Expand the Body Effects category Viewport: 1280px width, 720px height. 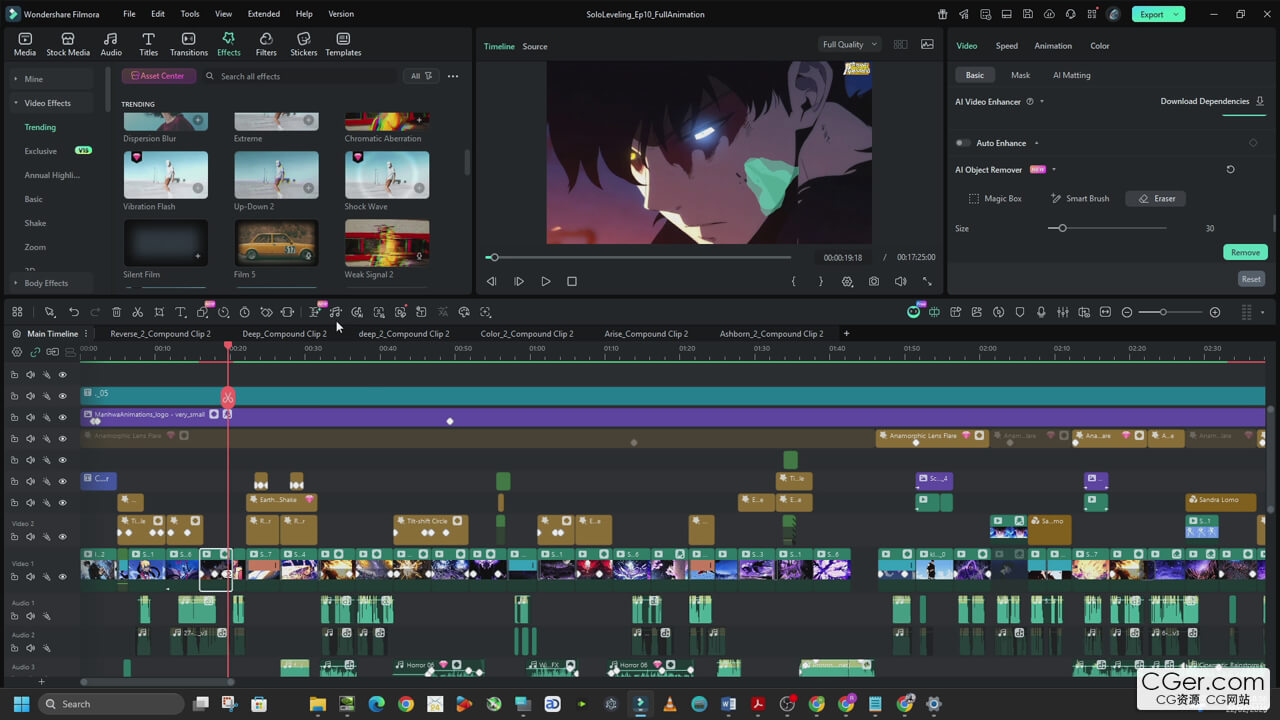(x=46, y=283)
